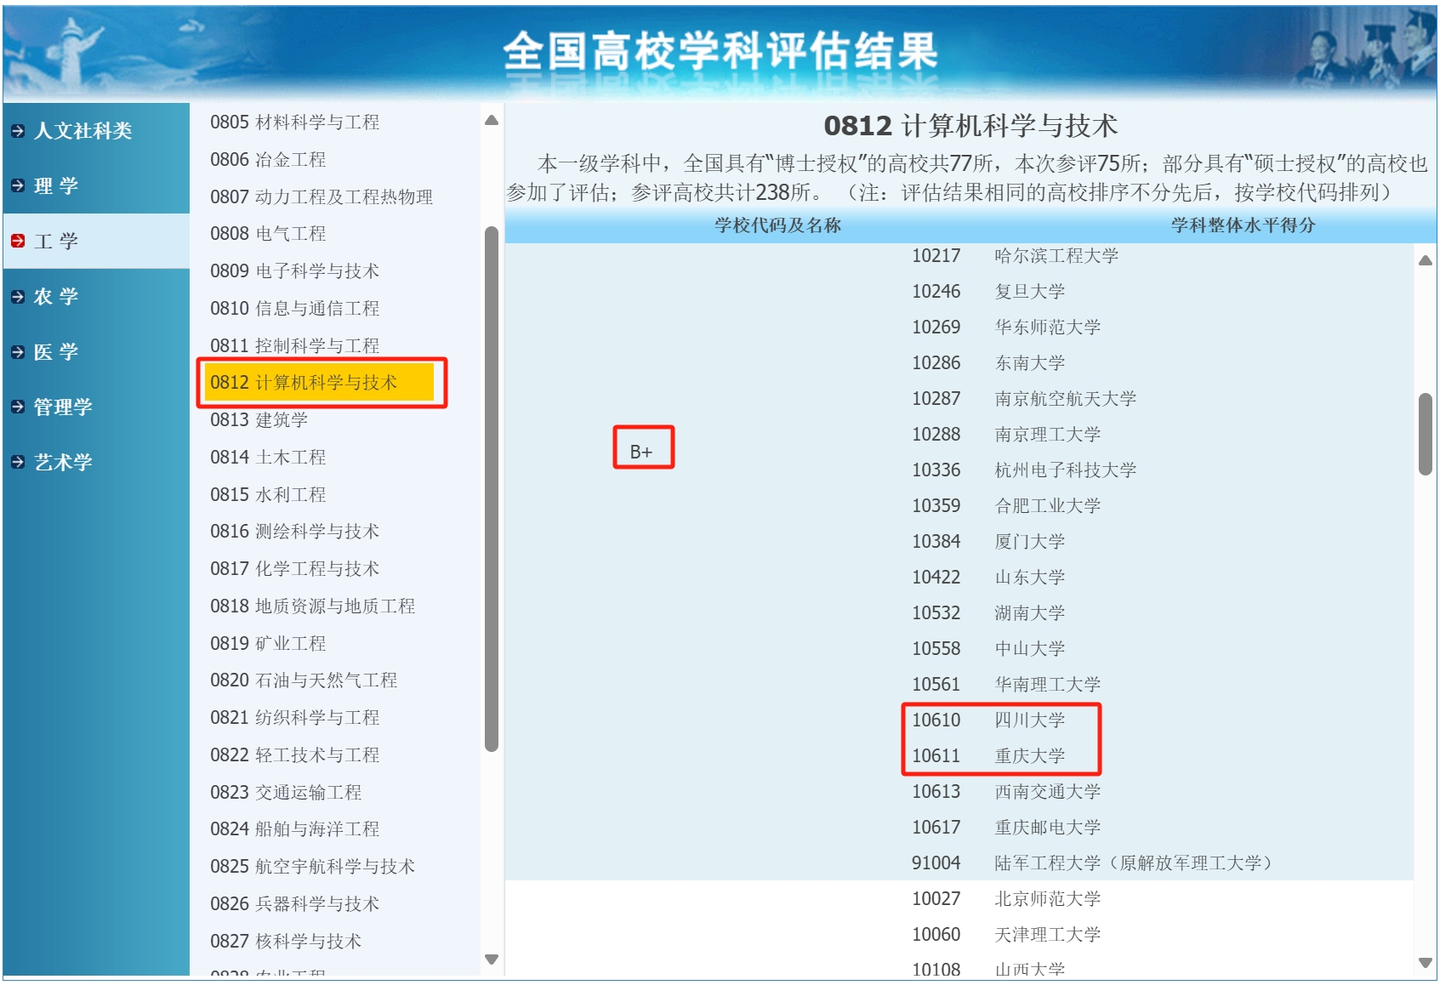Select the 工学 category
The image size is (1440, 985).
tap(56, 241)
